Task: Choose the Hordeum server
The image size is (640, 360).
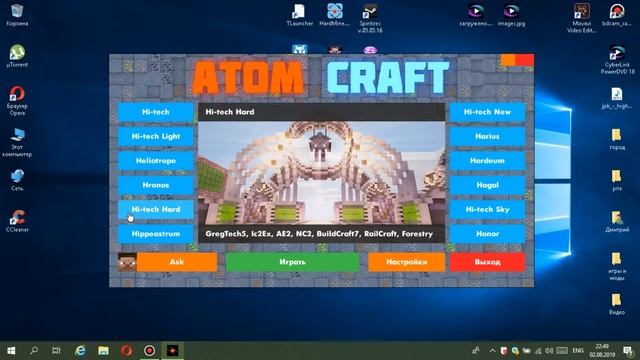Action: tap(487, 161)
